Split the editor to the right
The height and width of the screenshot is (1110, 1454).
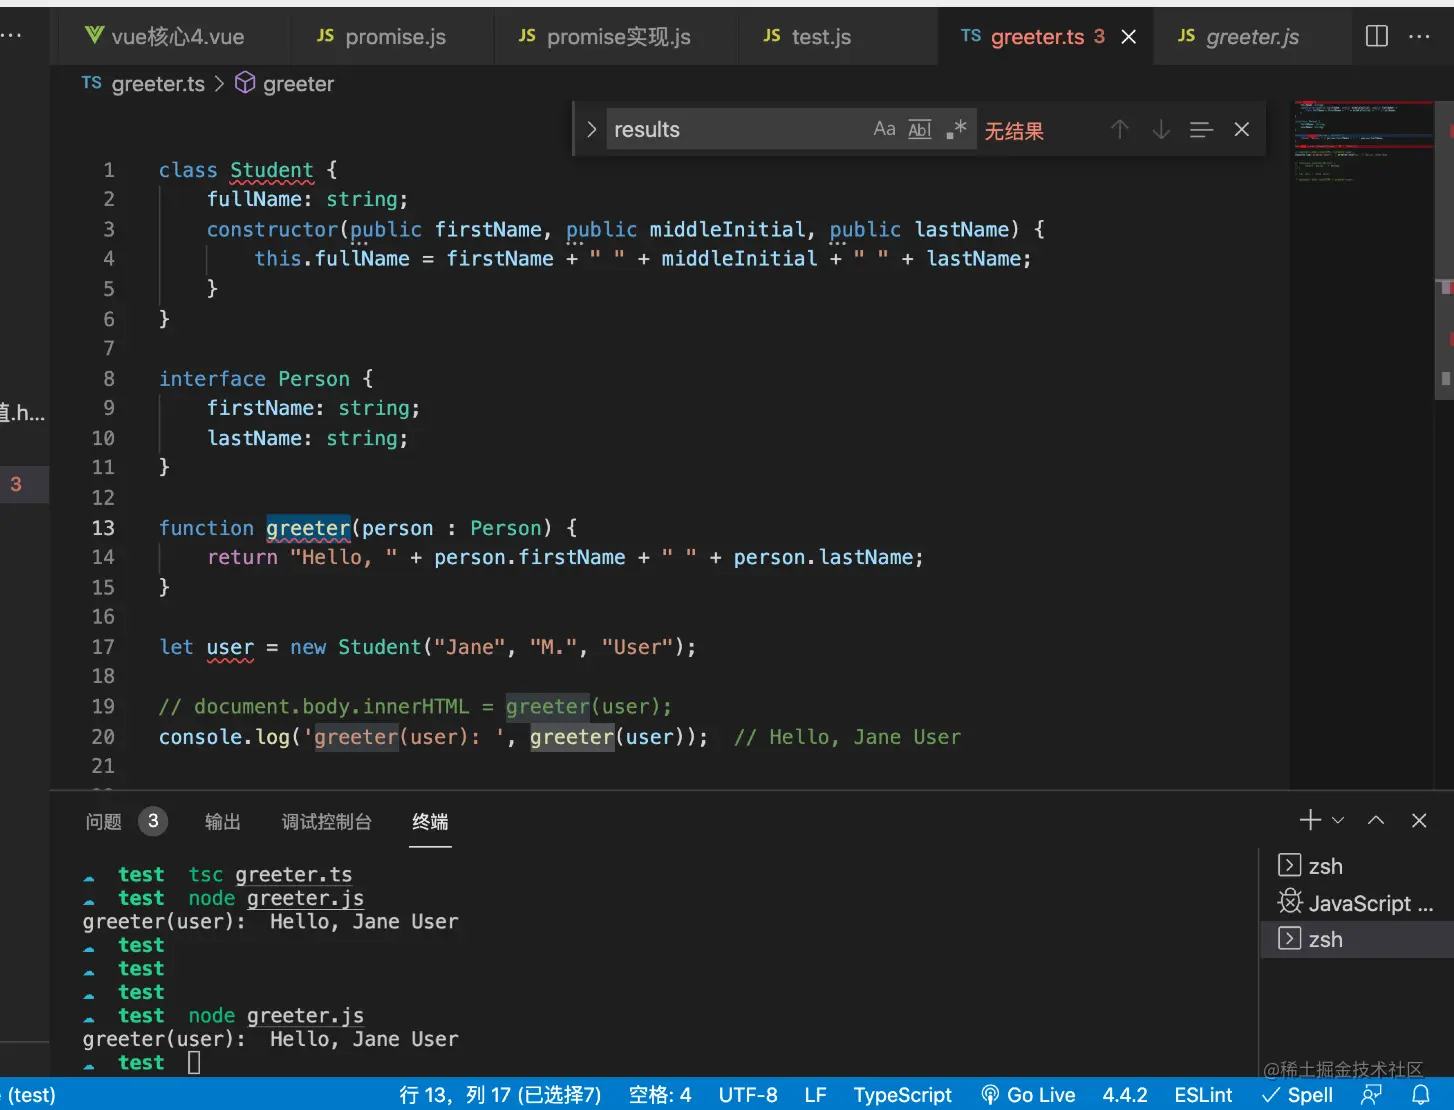(x=1377, y=36)
